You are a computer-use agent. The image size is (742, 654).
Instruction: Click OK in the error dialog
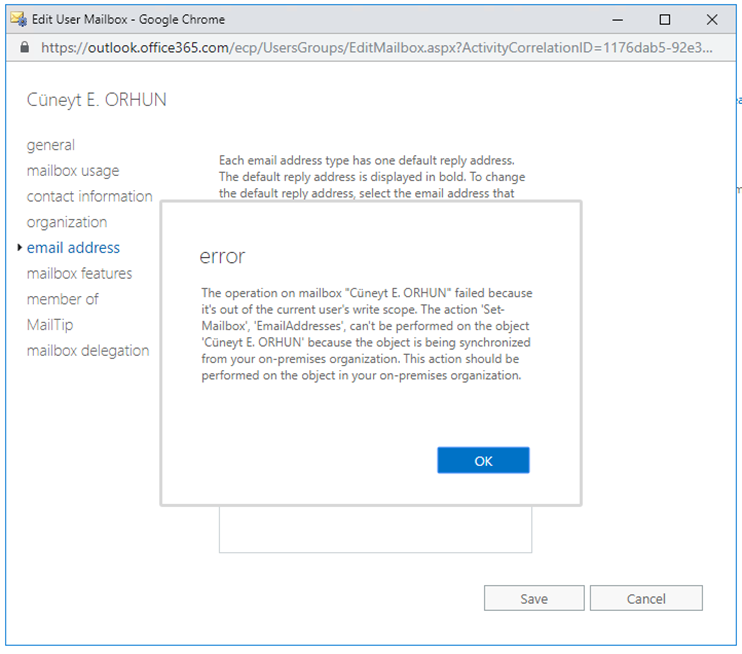click(483, 460)
